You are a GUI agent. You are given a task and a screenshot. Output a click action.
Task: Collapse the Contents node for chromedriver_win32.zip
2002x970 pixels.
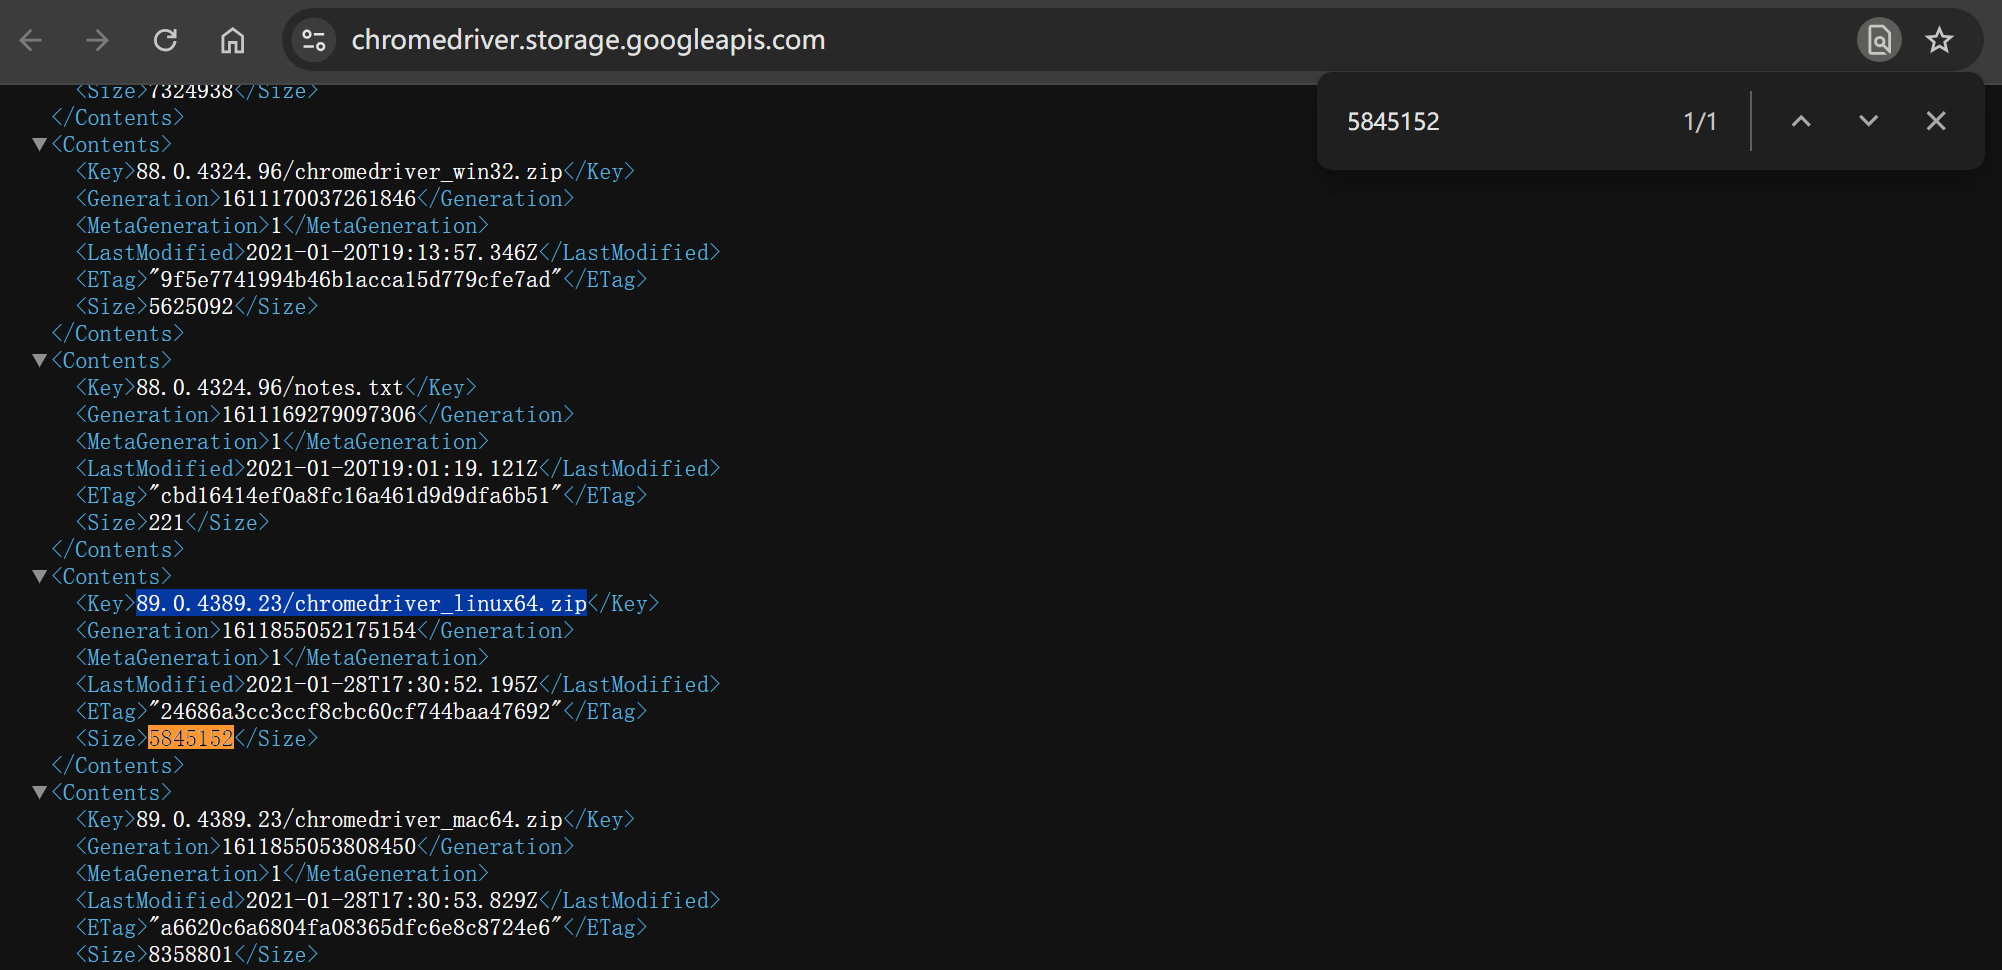[x=40, y=145]
